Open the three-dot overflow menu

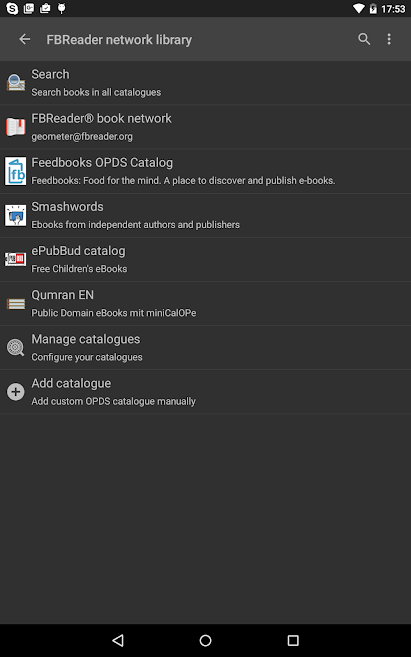pos(389,39)
